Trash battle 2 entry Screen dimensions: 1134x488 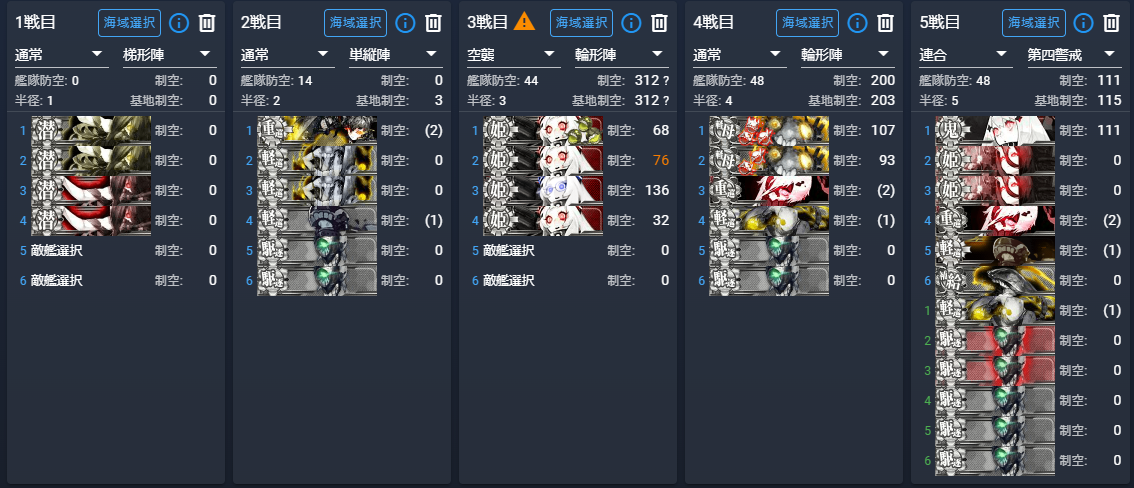(433, 23)
